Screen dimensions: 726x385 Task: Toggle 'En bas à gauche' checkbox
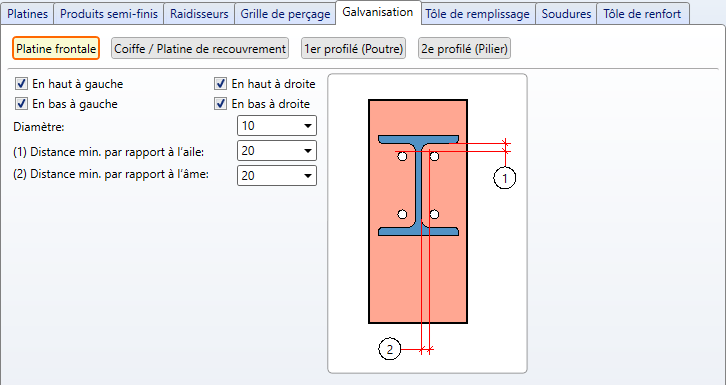pyautogui.click(x=21, y=104)
